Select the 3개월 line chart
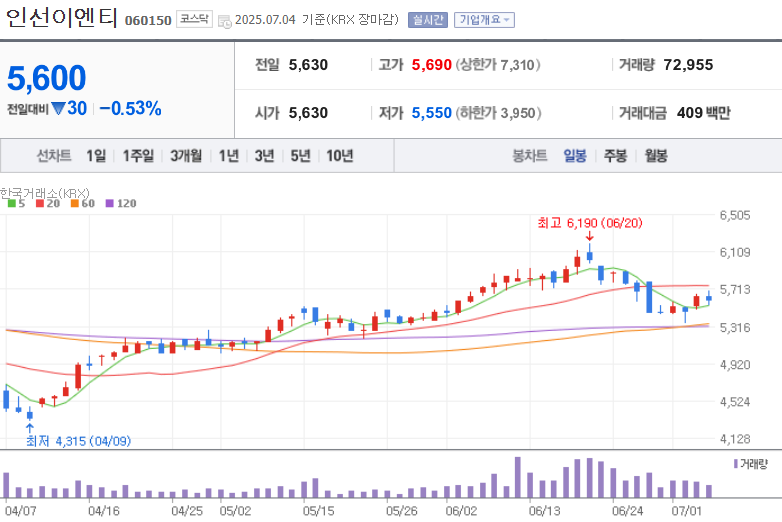 [186, 156]
